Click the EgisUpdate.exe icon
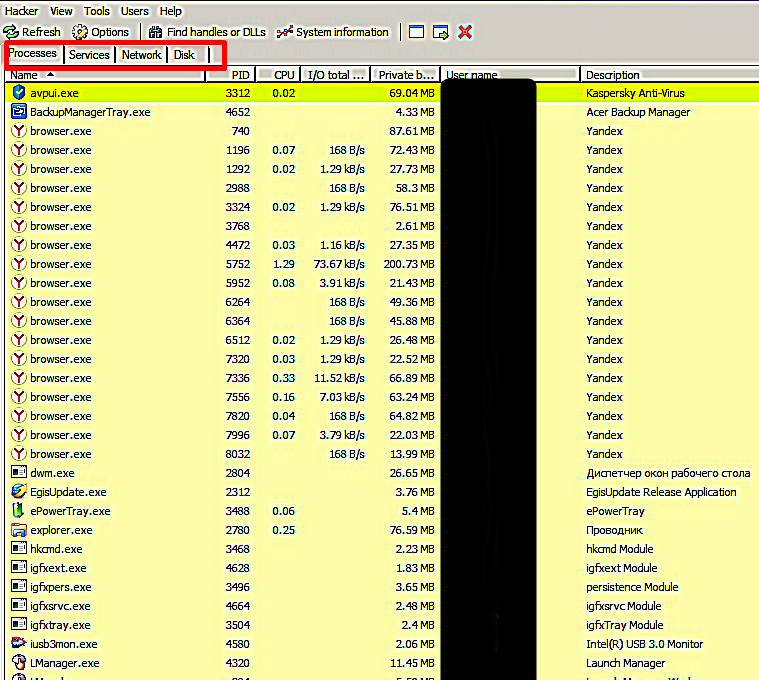The width and height of the screenshot is (759, 680). point(18,491)
